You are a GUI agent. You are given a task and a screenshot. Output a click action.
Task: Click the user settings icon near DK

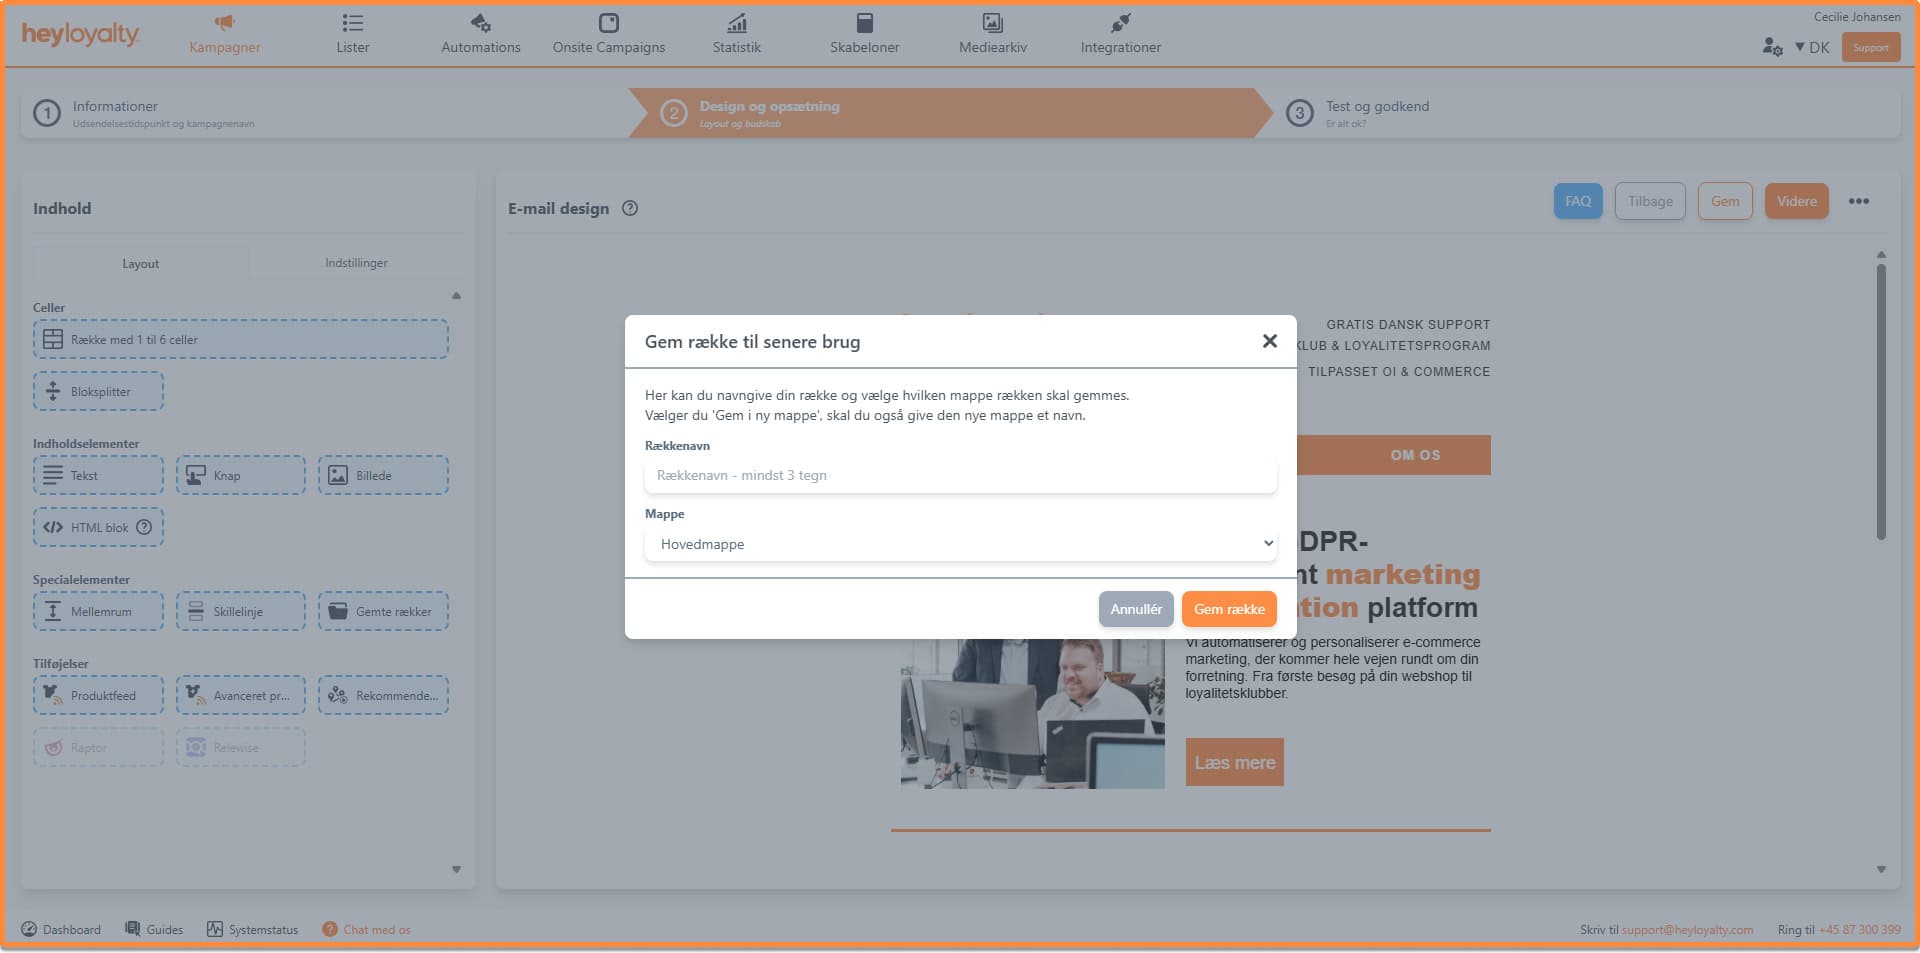1772,47
